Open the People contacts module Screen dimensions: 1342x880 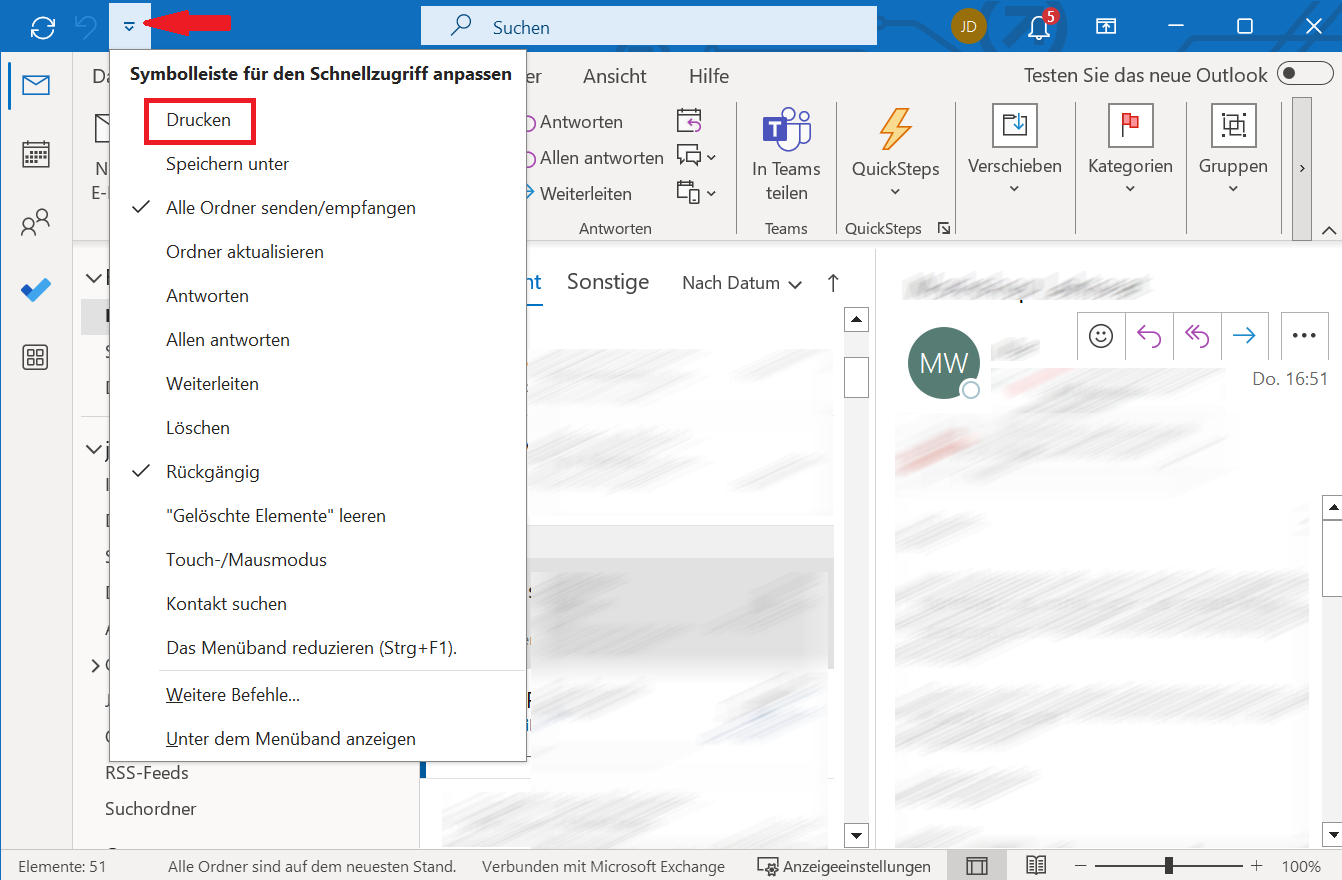click(36, 222)
